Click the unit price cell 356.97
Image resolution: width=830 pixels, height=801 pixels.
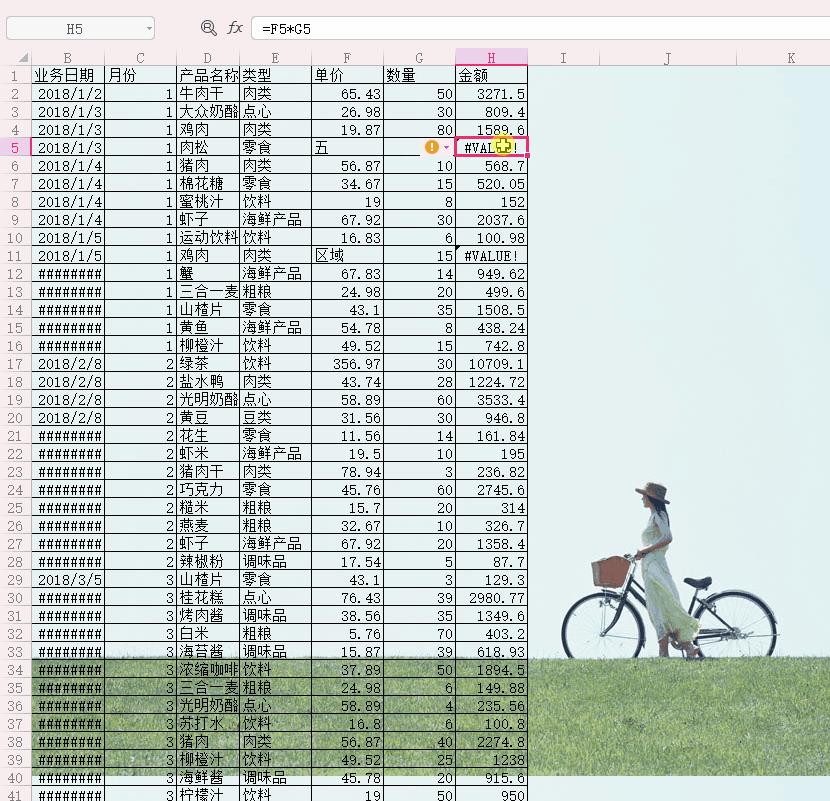pos(347,364)
